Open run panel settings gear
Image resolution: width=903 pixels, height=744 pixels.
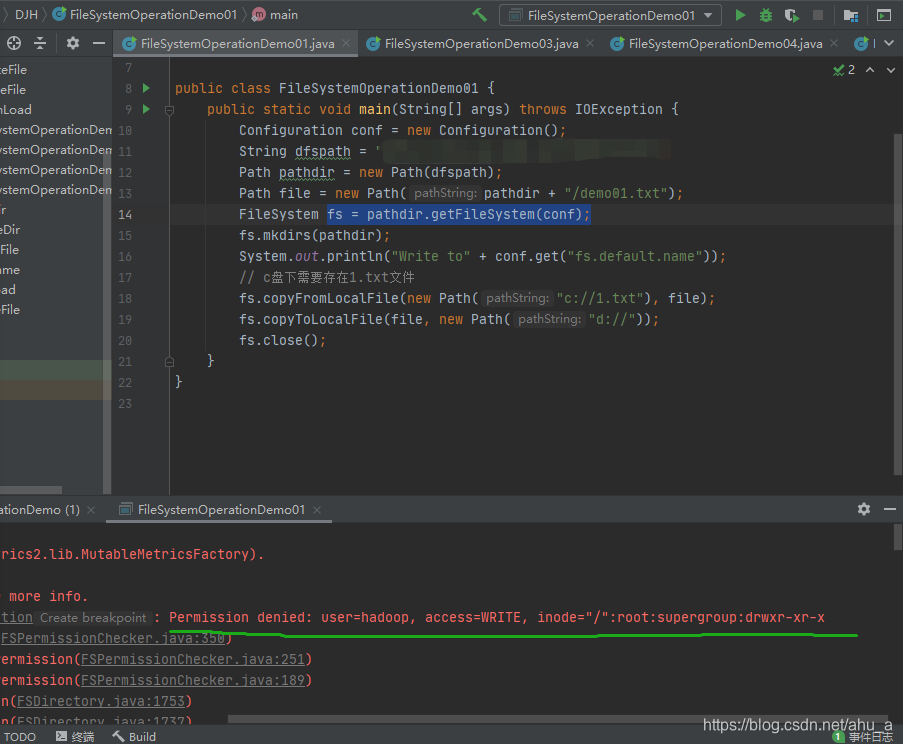pyautogui.click(x=864, y=509)
